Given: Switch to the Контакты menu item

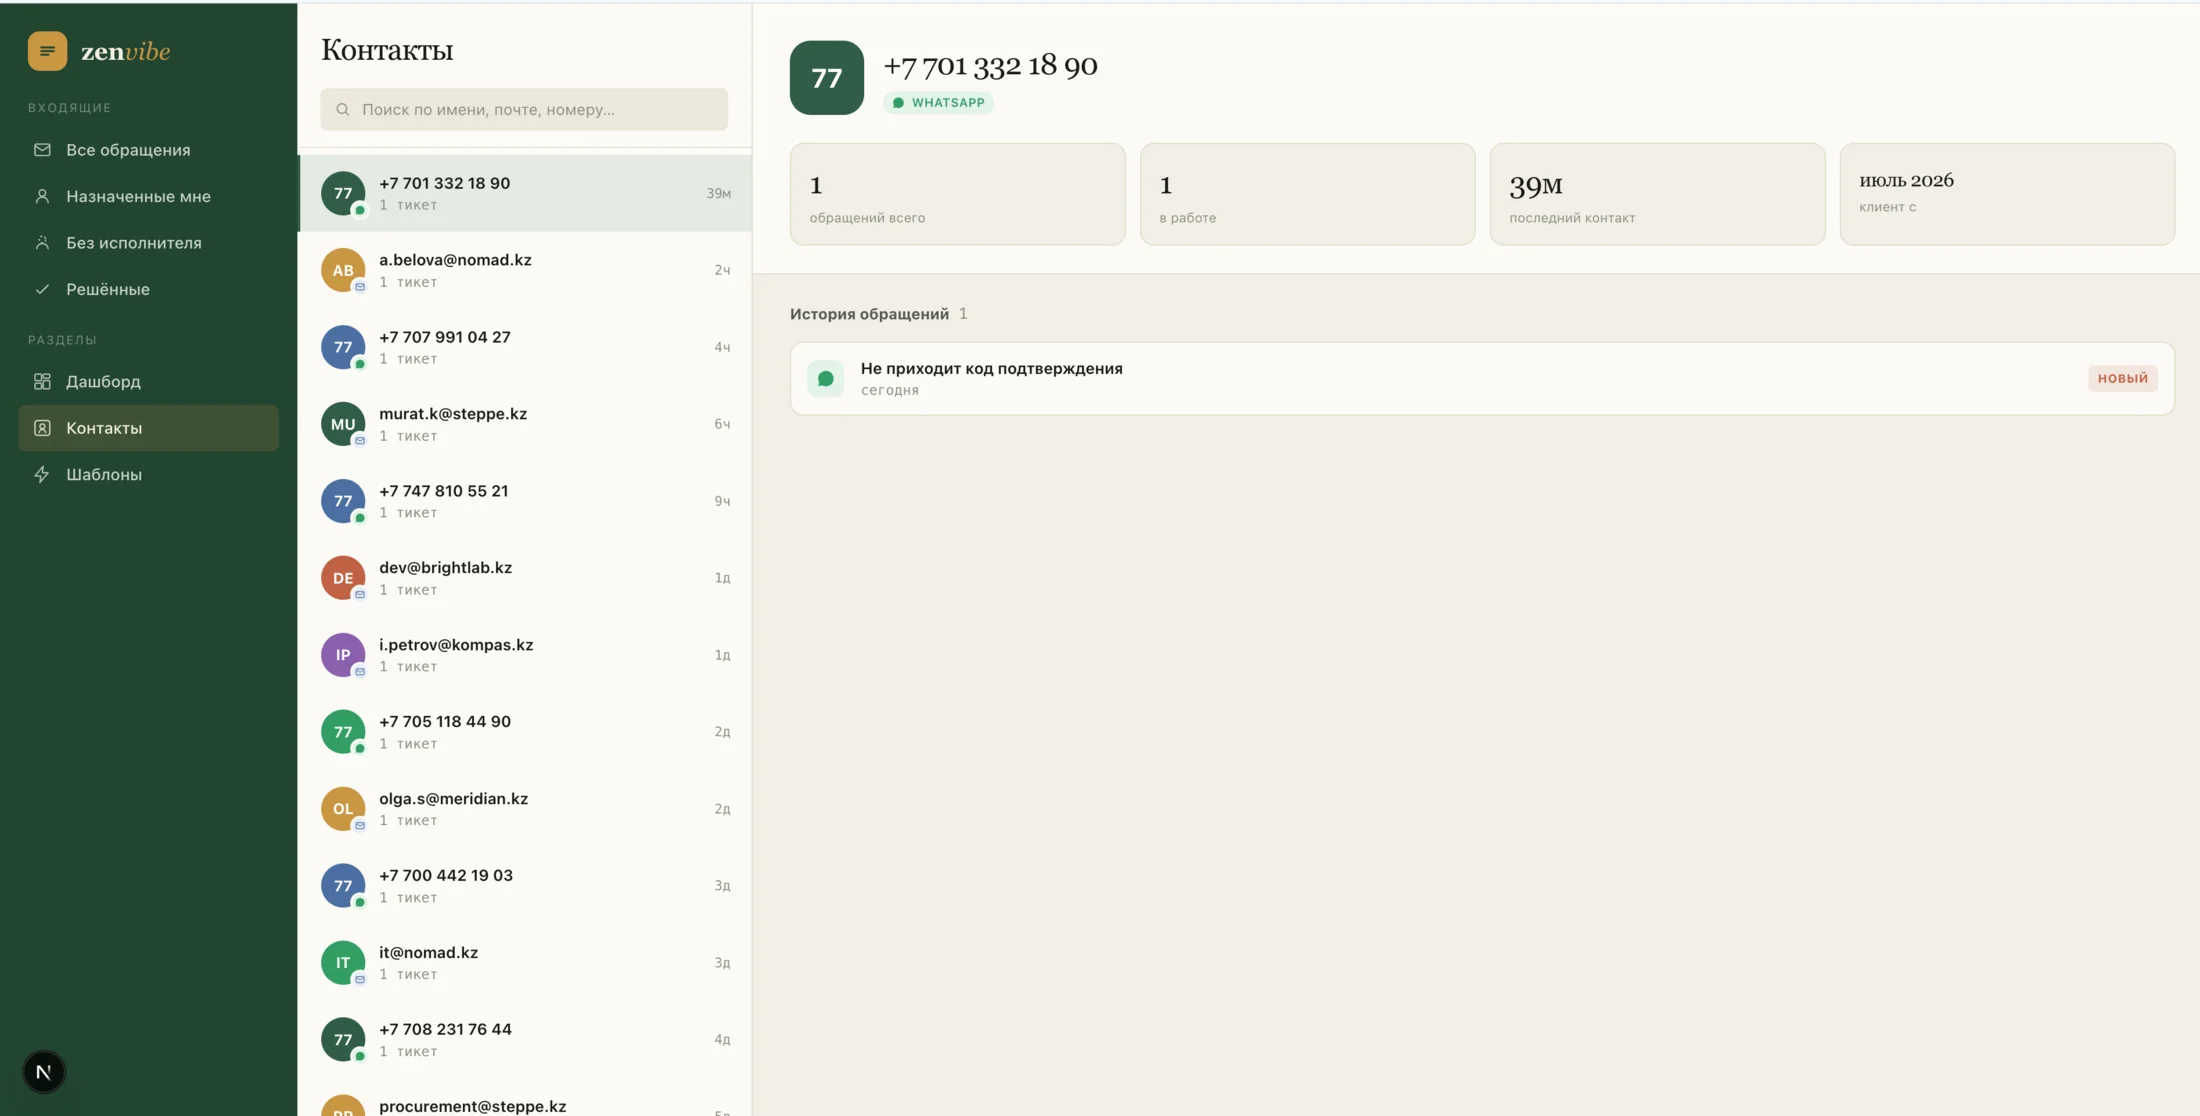Looking at the screenshot, I should point(148,428).
